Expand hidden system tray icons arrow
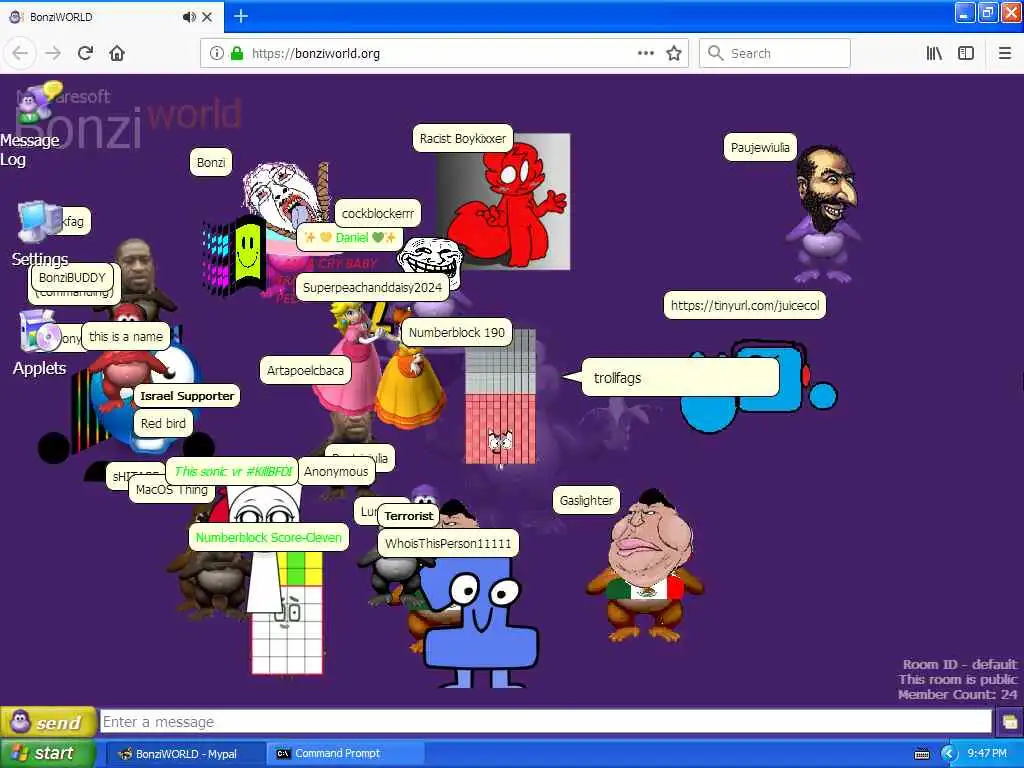The width and height of the screenshot is (1024, 768). click(x=948, y=754)
